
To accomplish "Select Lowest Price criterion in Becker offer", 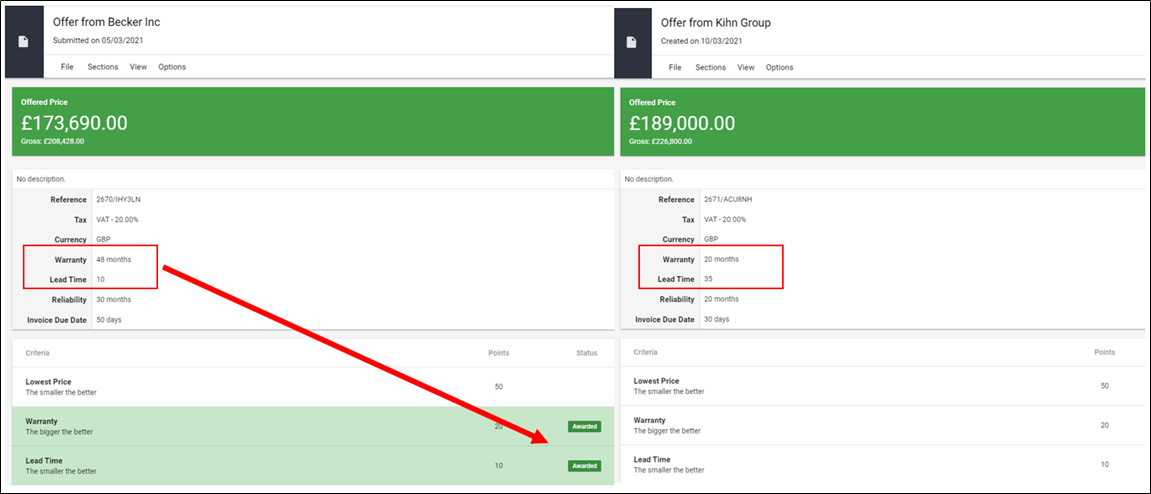I will pos(313,387).
